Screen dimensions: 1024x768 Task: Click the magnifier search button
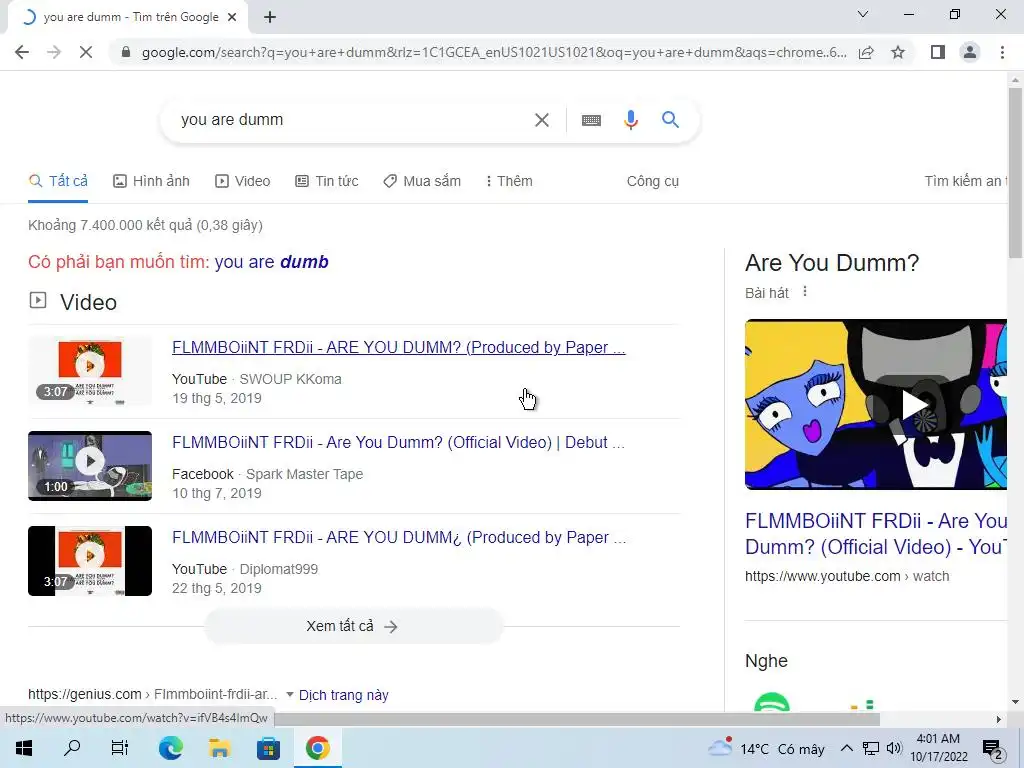point(670,120)
